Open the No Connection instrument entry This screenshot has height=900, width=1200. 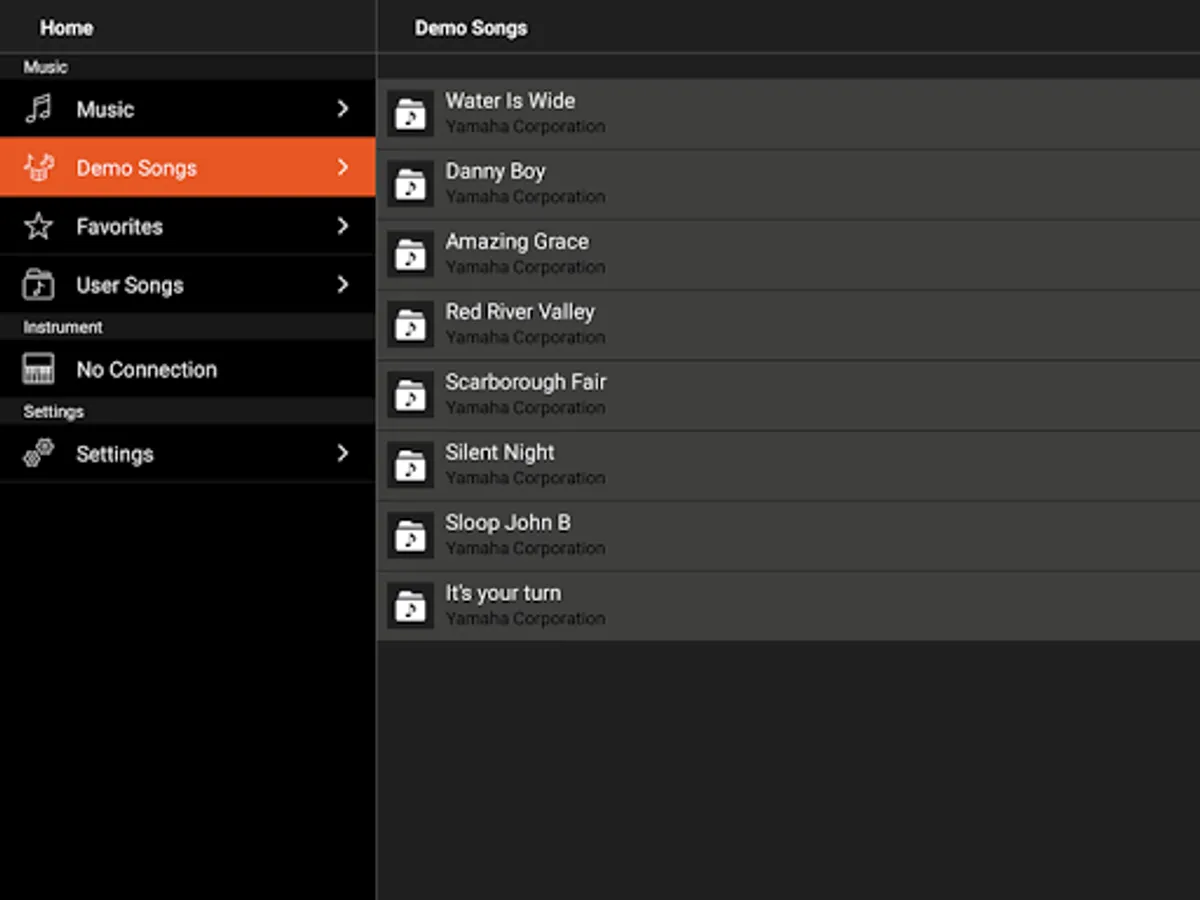click(x=188, y=369)
